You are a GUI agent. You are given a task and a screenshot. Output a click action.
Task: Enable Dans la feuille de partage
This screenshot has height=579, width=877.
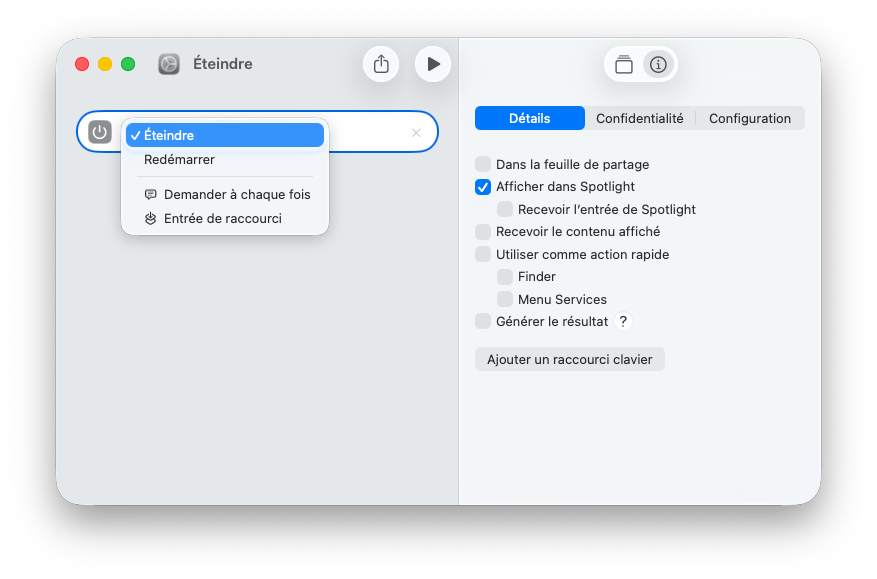pos(484,164)
